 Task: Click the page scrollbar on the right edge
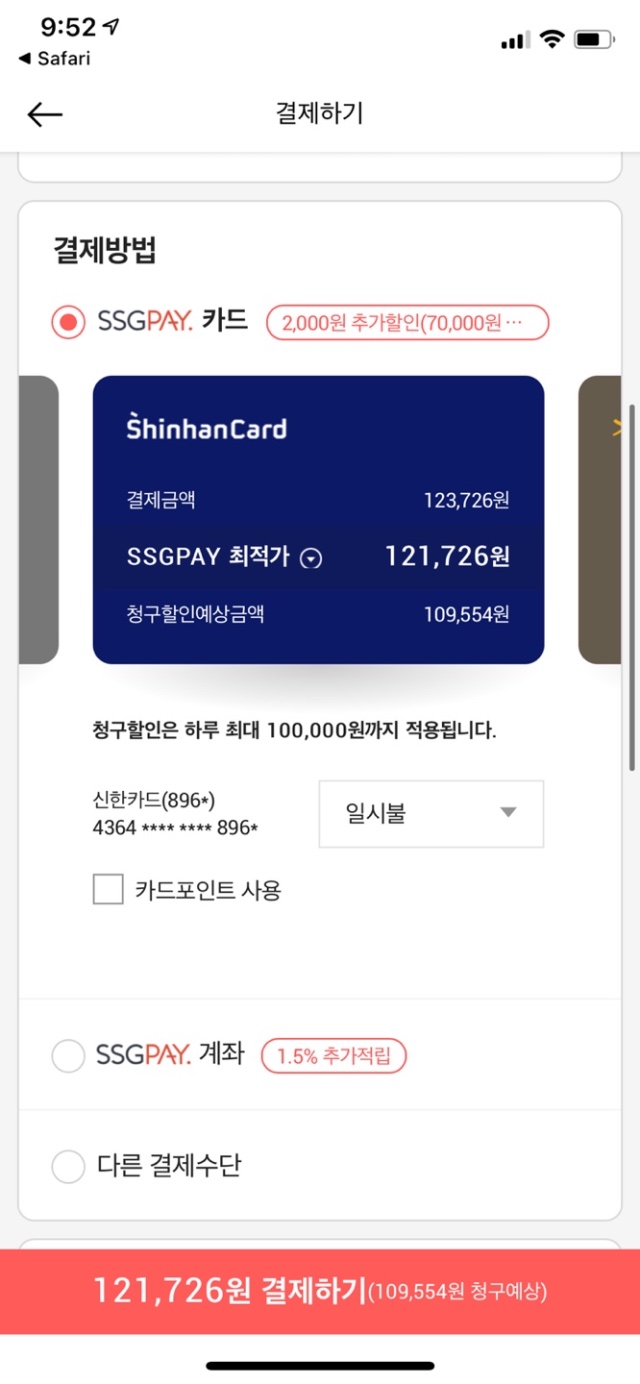632,587
